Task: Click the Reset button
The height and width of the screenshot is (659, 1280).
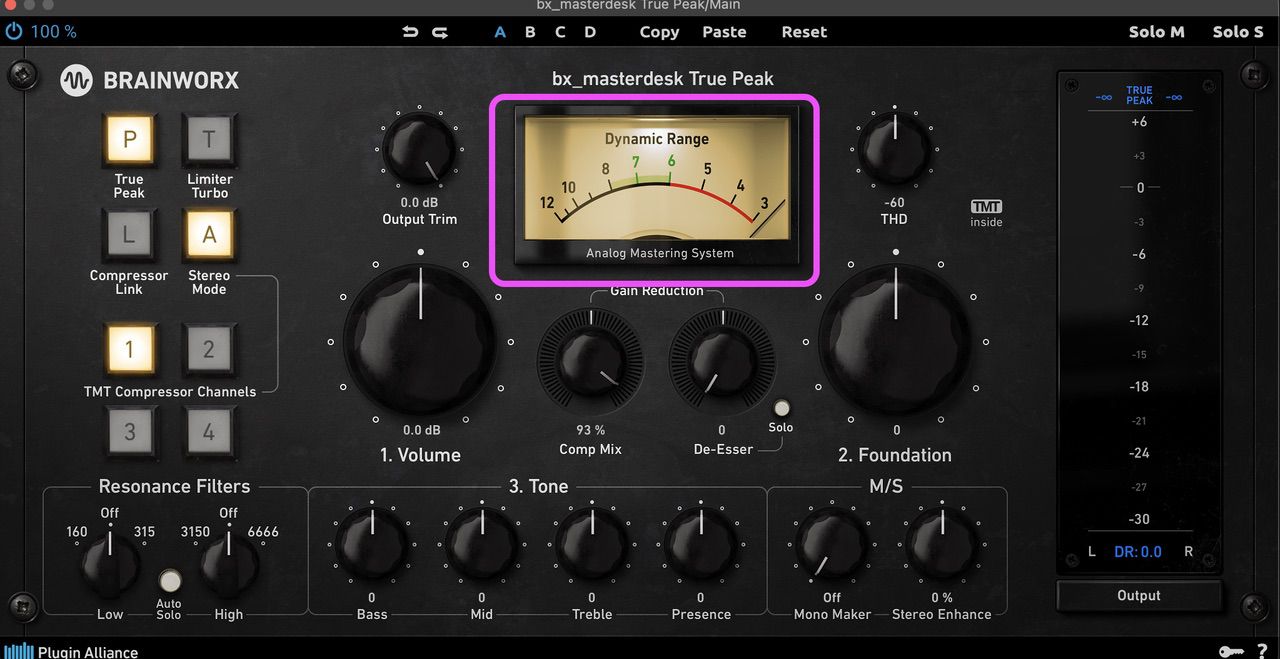Action: tap(804, 32)
